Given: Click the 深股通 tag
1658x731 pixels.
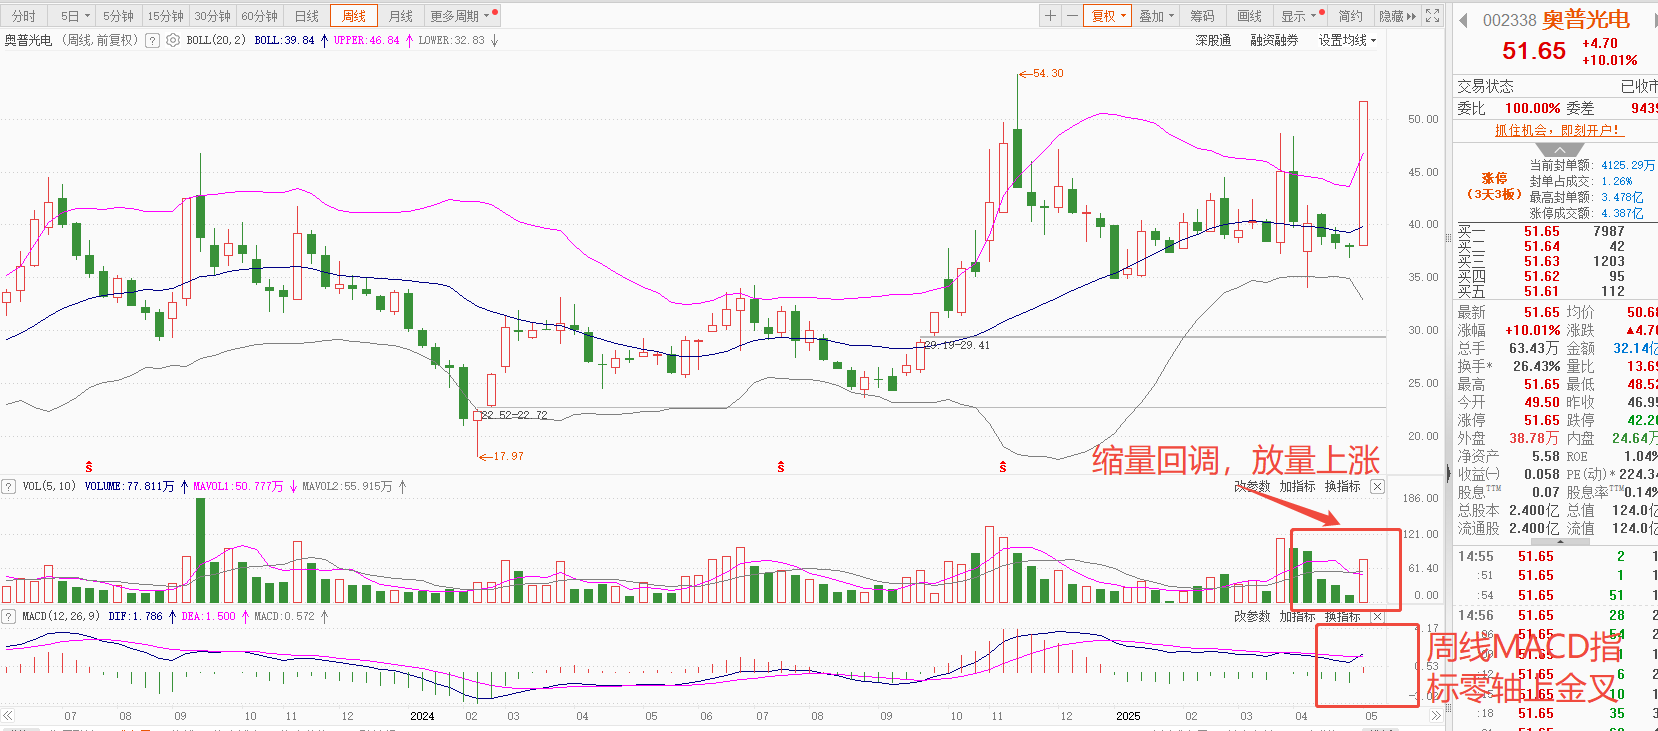Looking at the screenshot, I should [x=1213, y=40].
